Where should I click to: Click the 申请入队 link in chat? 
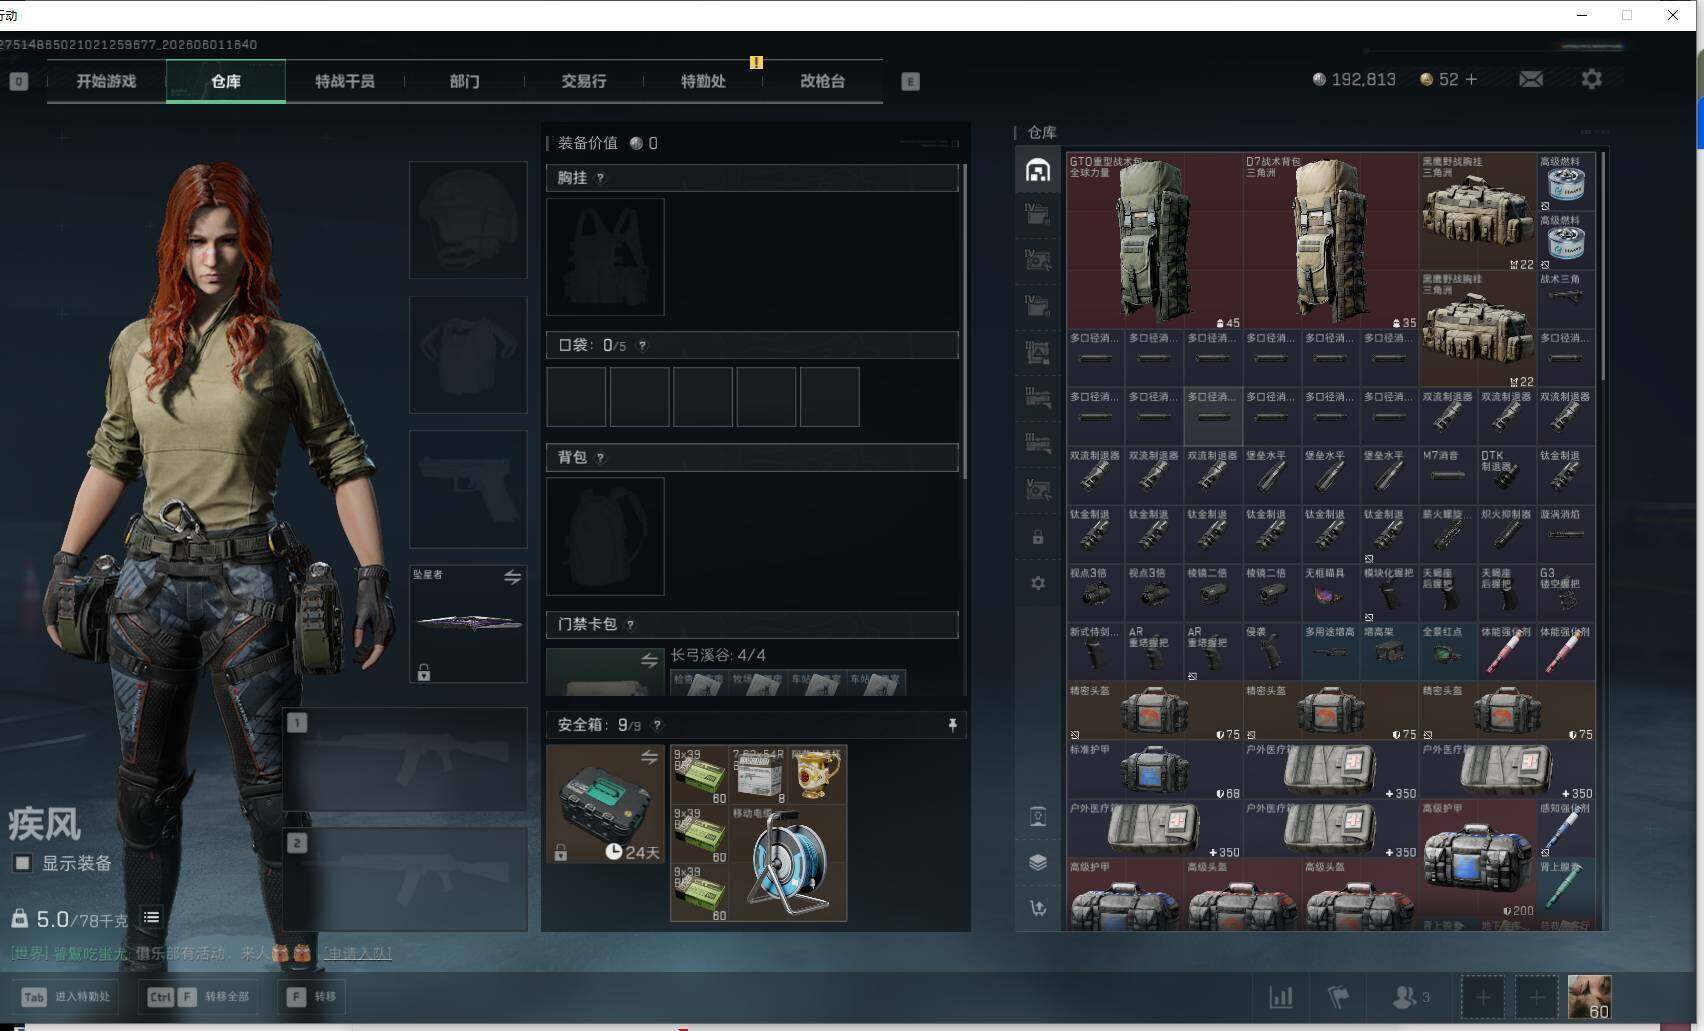357,953
